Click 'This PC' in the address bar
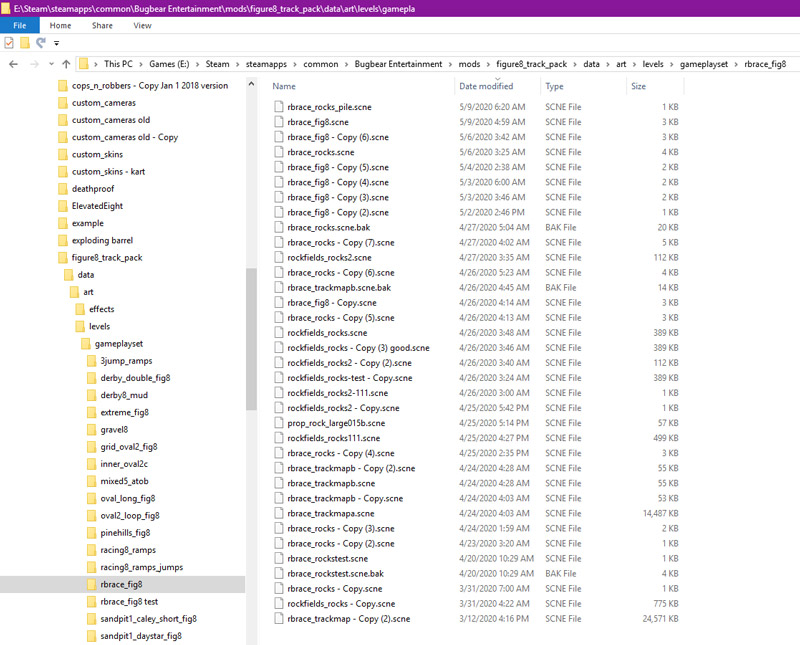 (x=118, y=64)
